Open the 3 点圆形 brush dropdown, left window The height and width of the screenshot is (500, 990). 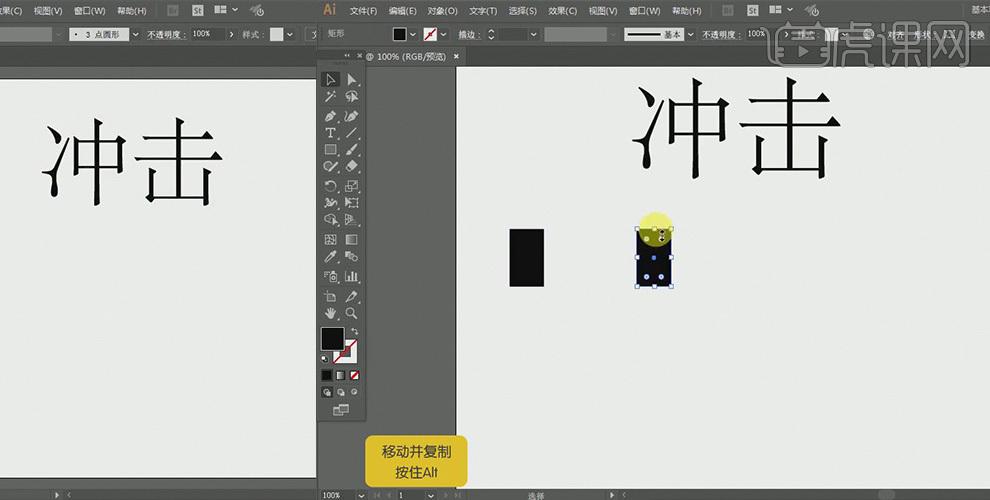click(x=135, y=35)
